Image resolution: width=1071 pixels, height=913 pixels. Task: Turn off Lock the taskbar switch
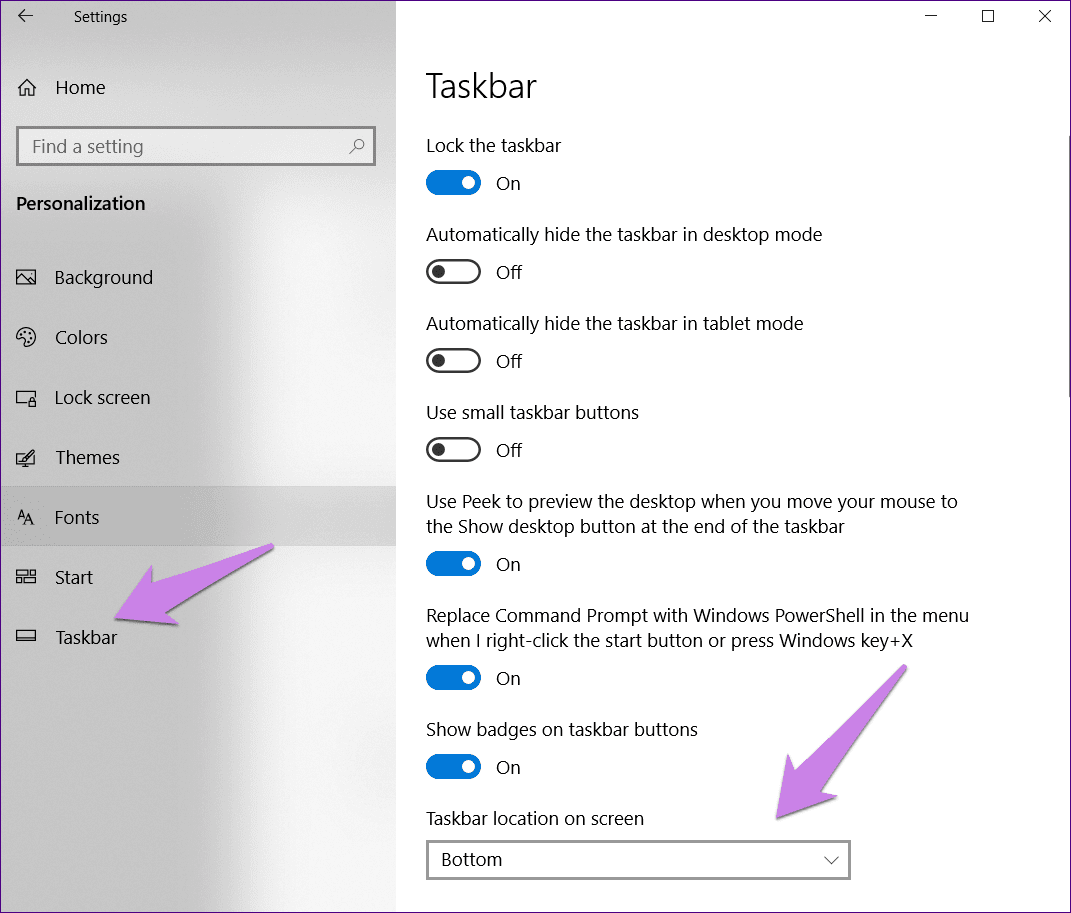[454, 183]
